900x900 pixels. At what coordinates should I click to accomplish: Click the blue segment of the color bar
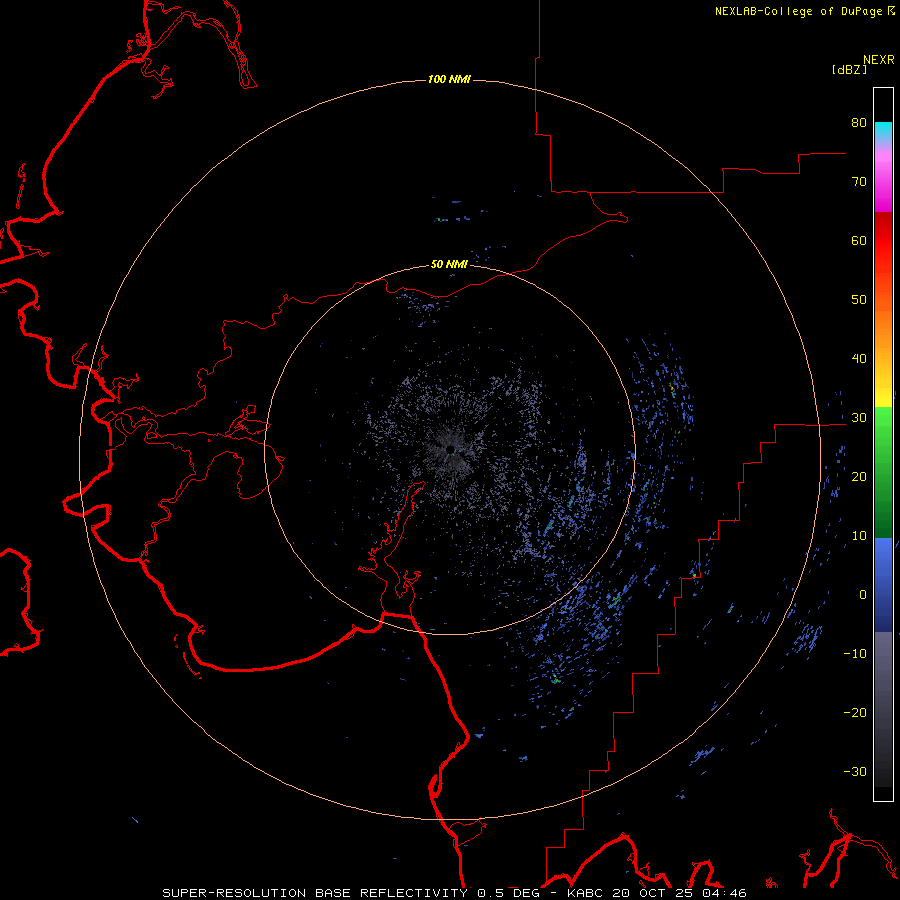(x=883, y=585)
